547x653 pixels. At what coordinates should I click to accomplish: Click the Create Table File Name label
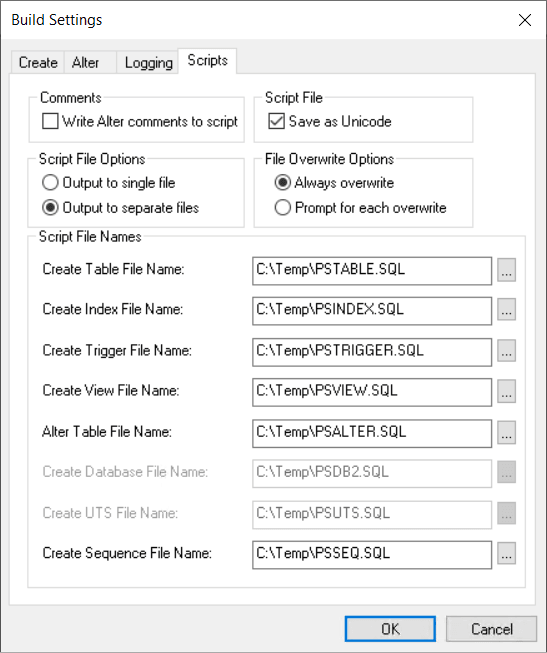click(113, 269)
